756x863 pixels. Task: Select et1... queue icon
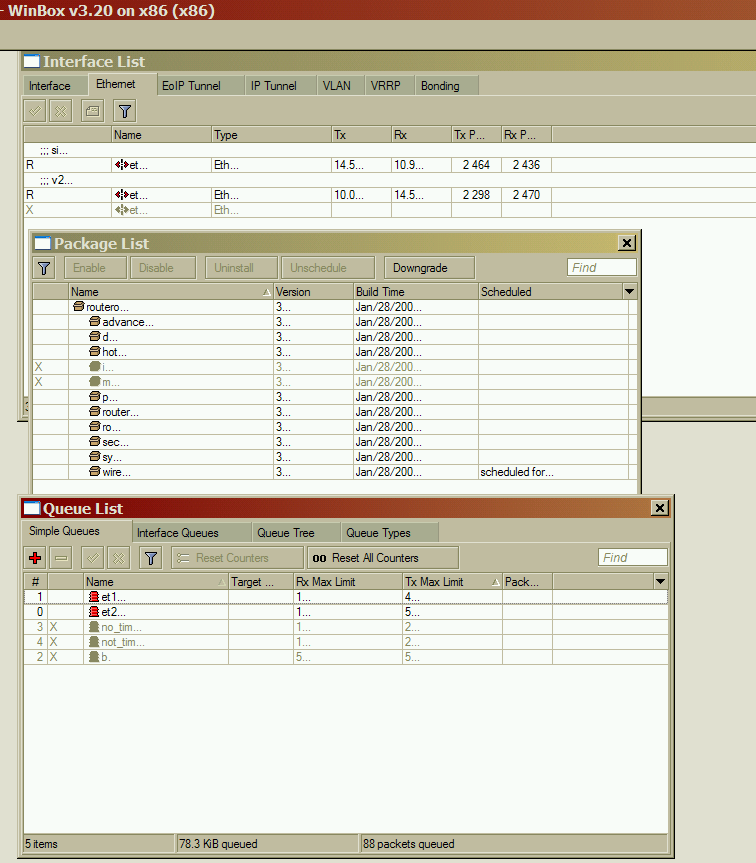[x=94, y=597]
